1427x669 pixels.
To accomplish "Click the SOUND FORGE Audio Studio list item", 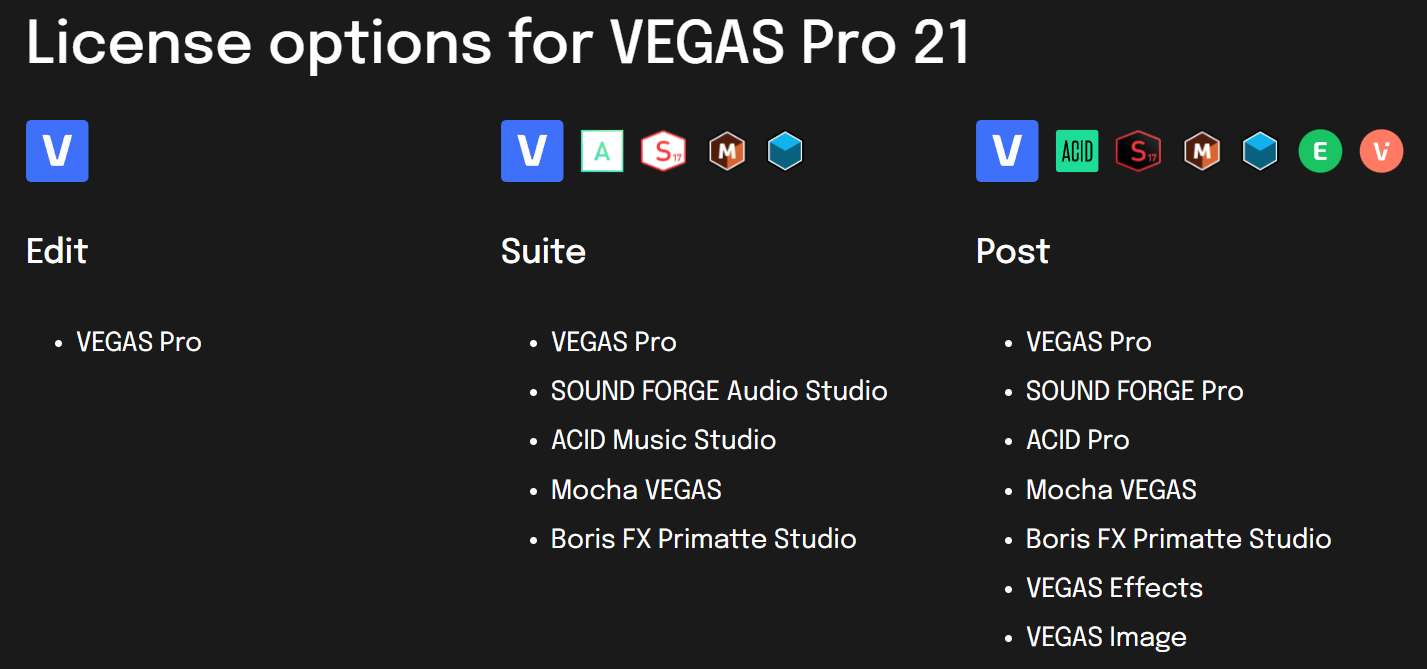I will [719, 391].
